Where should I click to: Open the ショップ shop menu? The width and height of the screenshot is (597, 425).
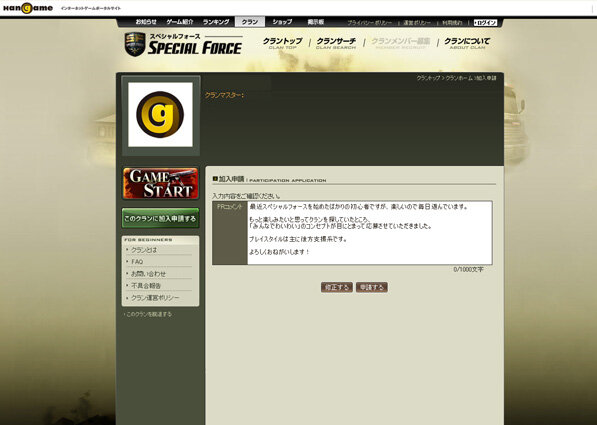coord(282,22)
